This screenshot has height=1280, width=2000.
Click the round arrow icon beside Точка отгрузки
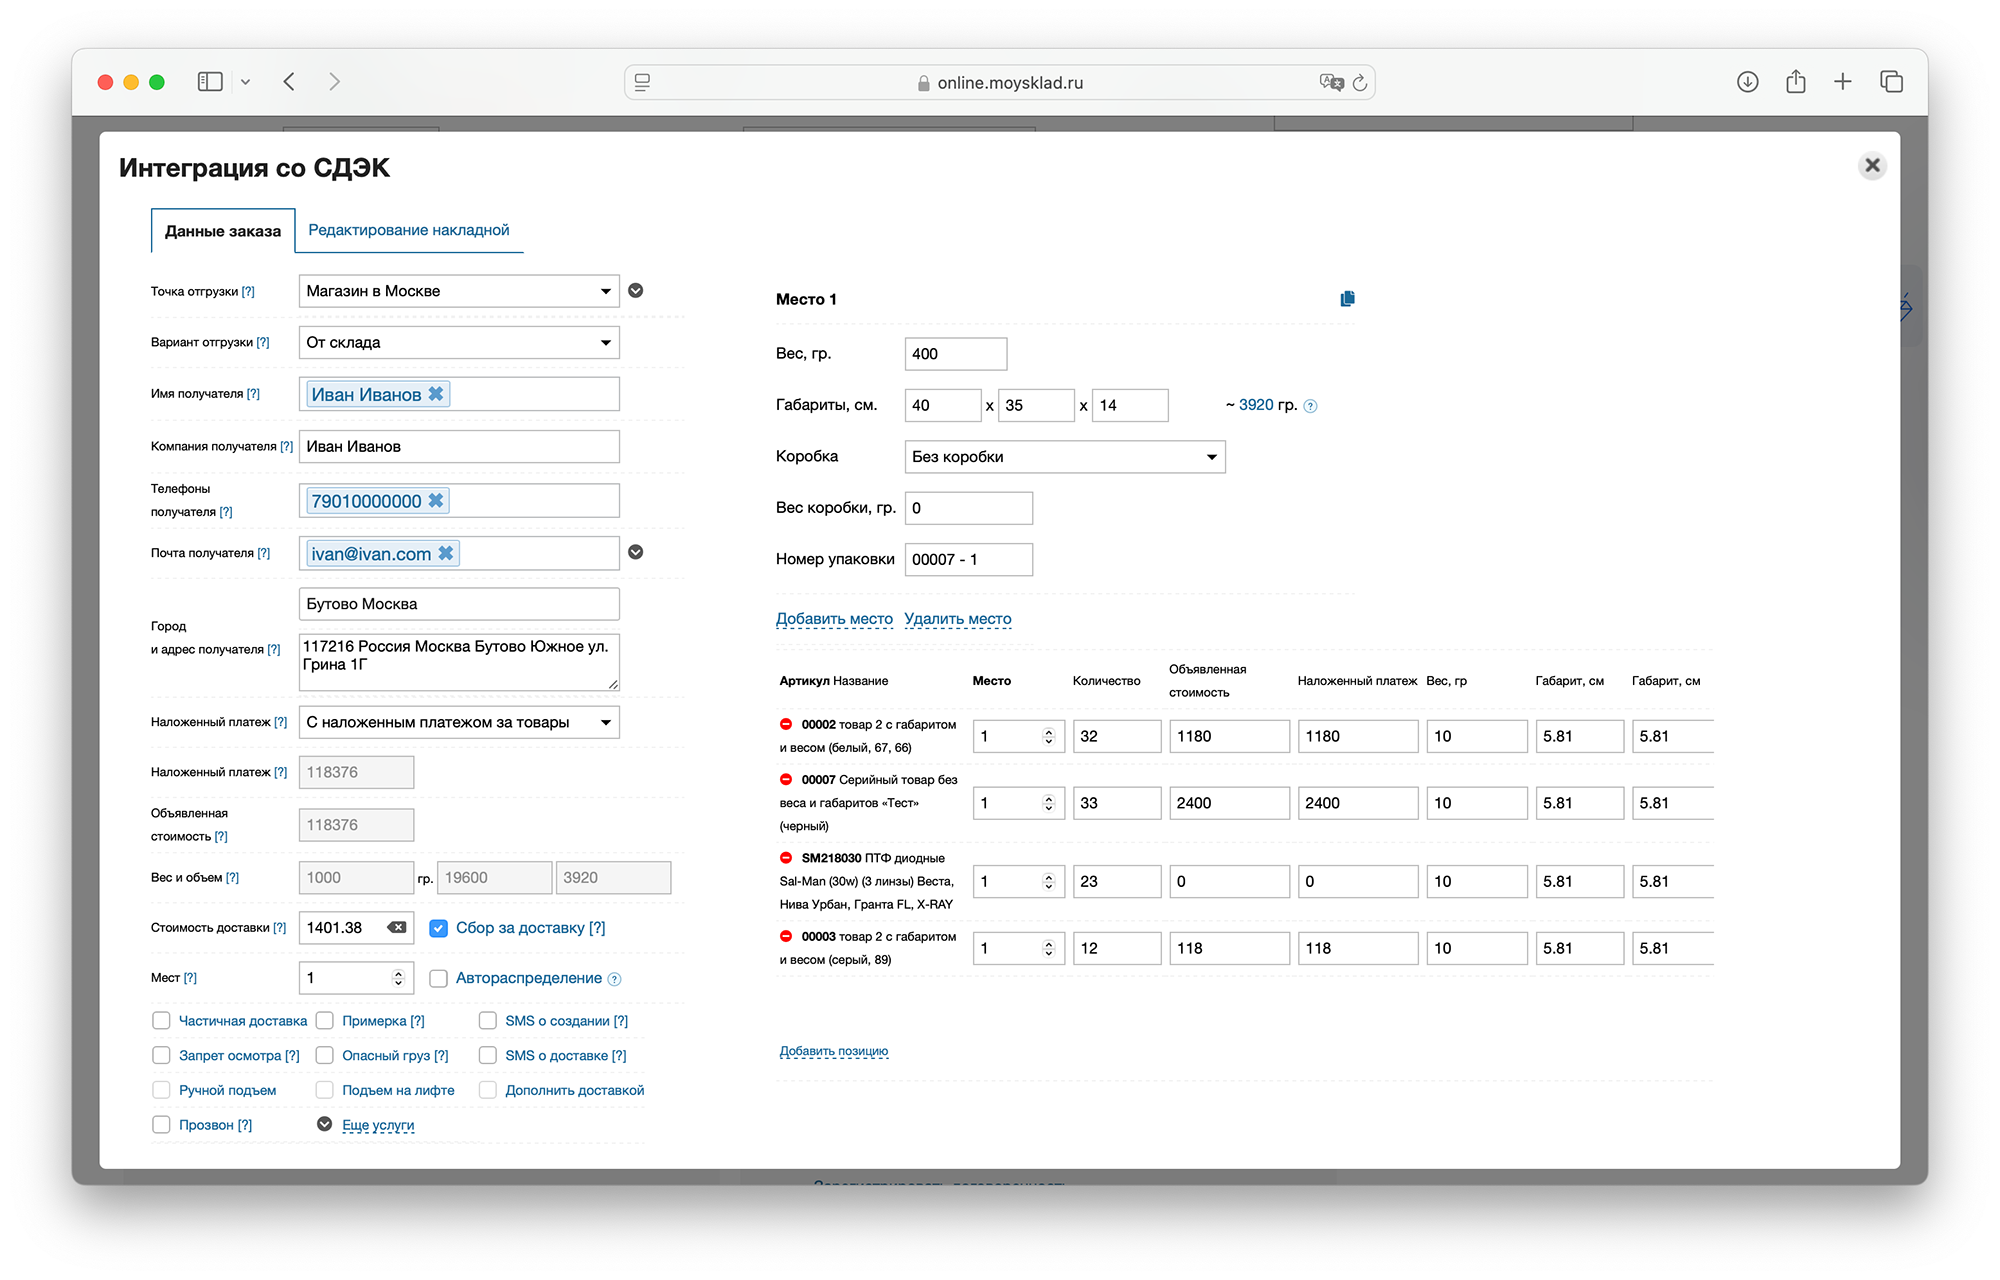636,291
